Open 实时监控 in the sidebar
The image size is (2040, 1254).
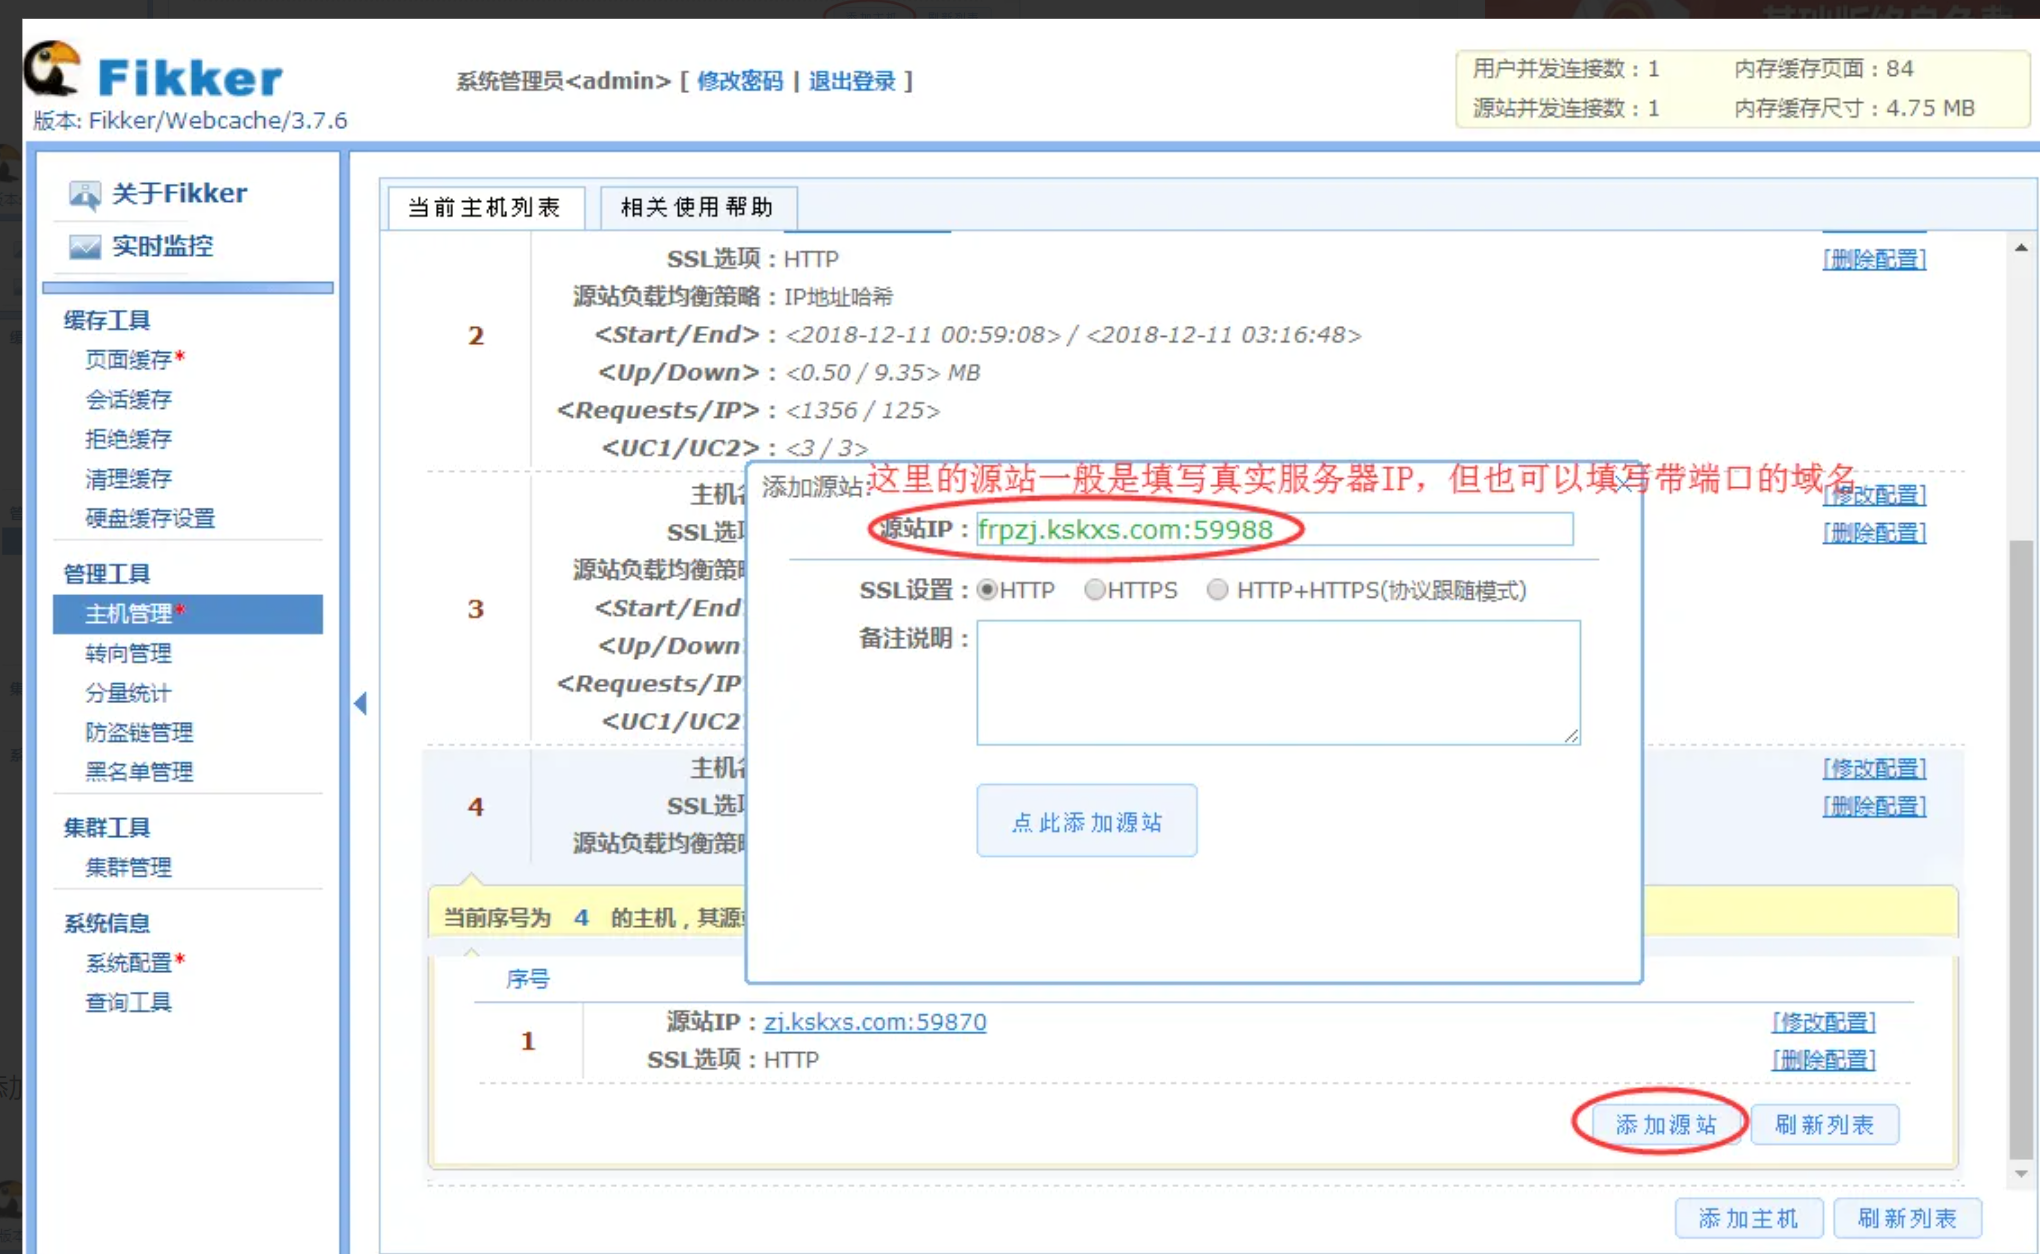[162, 246]
